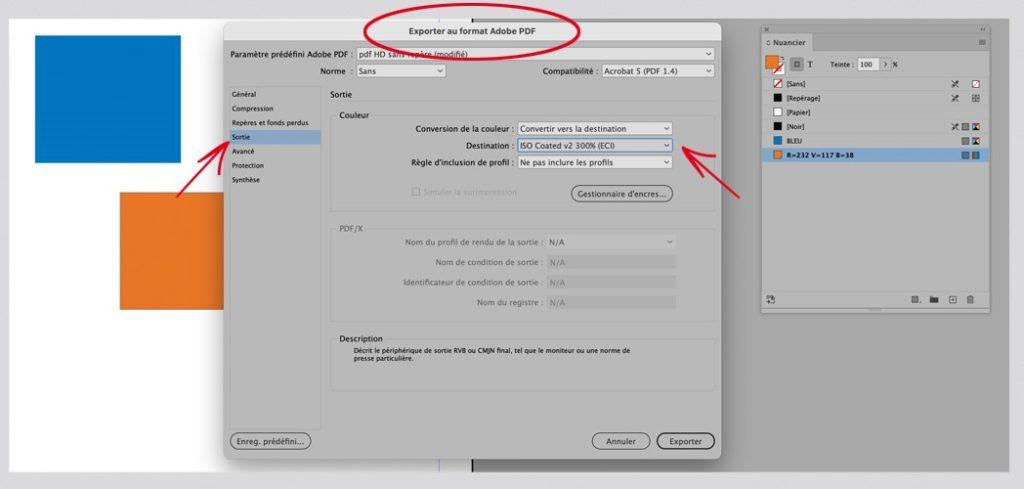Screen dimensions: 1024x489
Task: Click the Teinte arrow stepper in Nuancier
Action: pos(885,65)
